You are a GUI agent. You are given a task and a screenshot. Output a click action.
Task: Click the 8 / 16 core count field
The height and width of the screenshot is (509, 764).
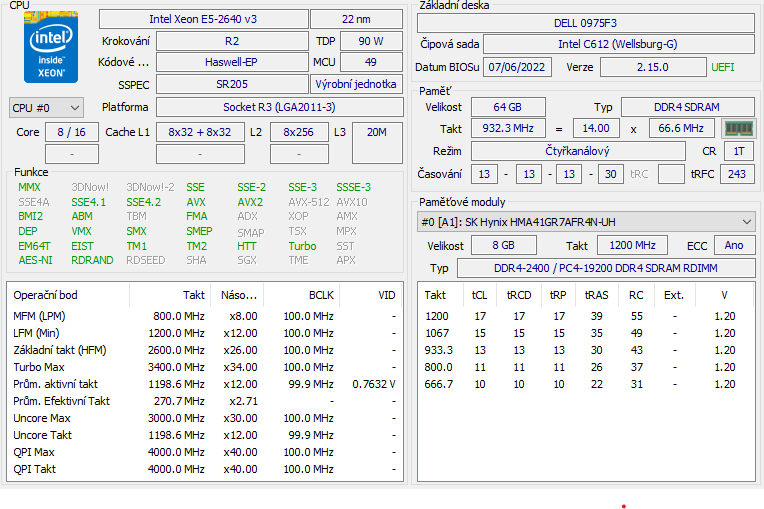point(72,132)
